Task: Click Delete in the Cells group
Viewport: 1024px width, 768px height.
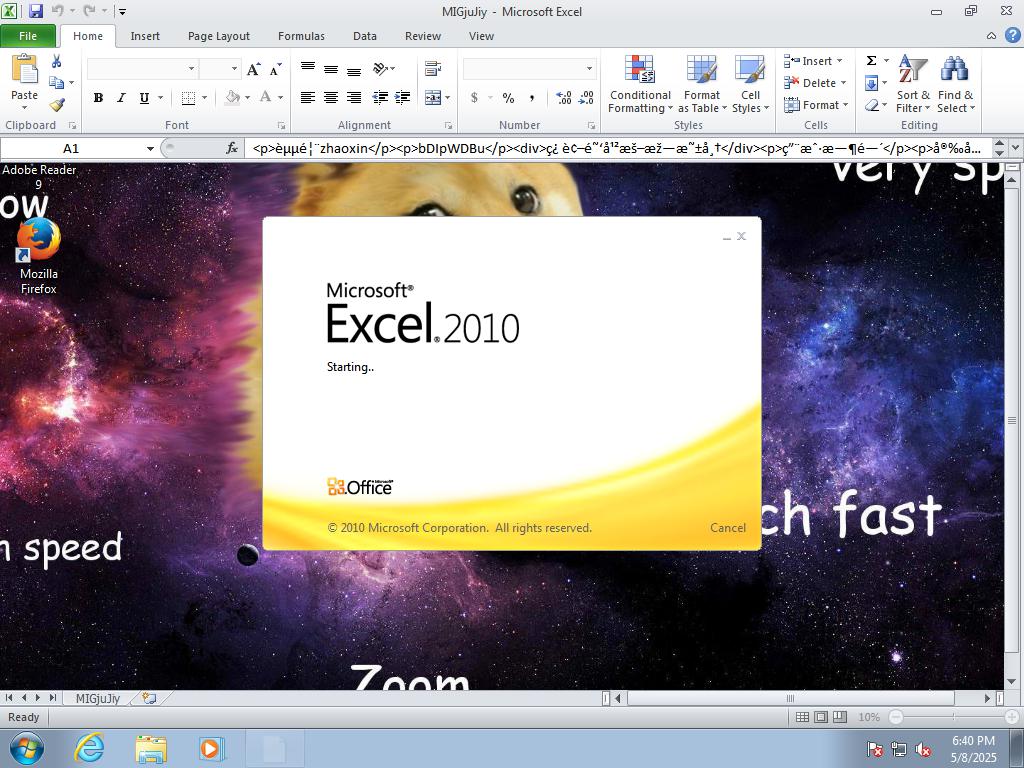Action: coord(815,83)
